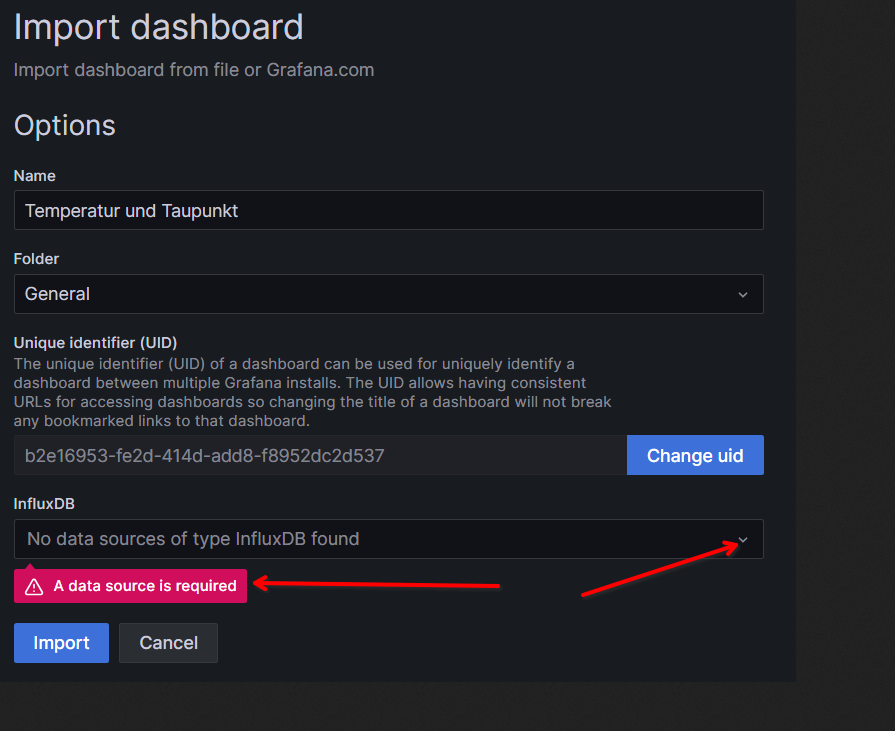The height and width of the screenshot is (731, 895).
Task: Click the Unique identifier (UID) label
Action: [x=95, y=342]
